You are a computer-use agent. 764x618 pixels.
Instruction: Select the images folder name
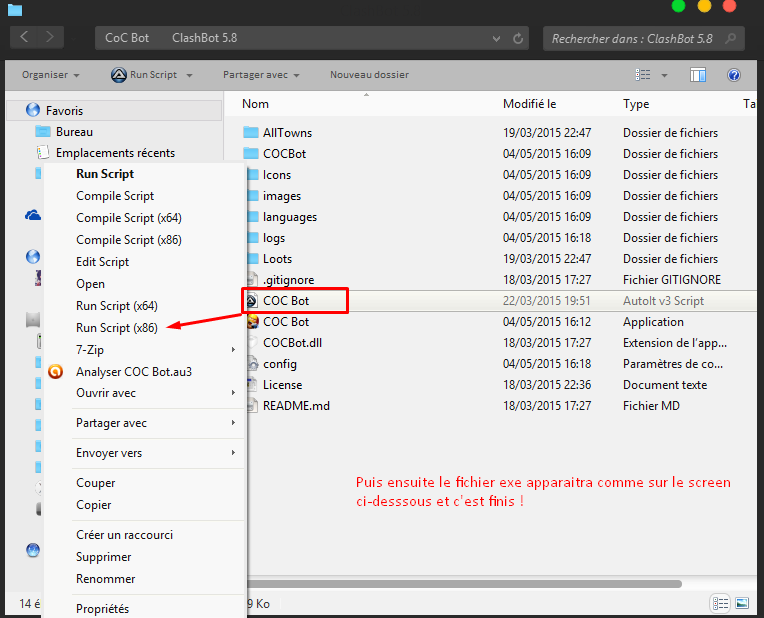tap(282, 195)
